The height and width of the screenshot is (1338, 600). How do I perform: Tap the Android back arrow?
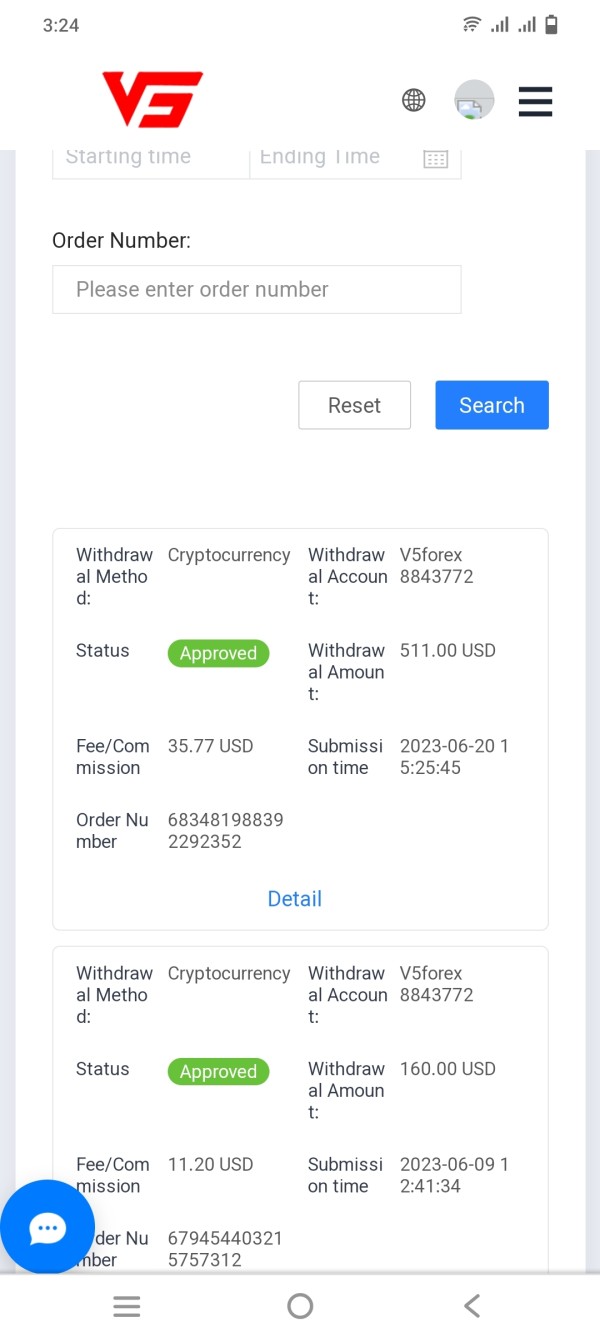point(472,1306)
